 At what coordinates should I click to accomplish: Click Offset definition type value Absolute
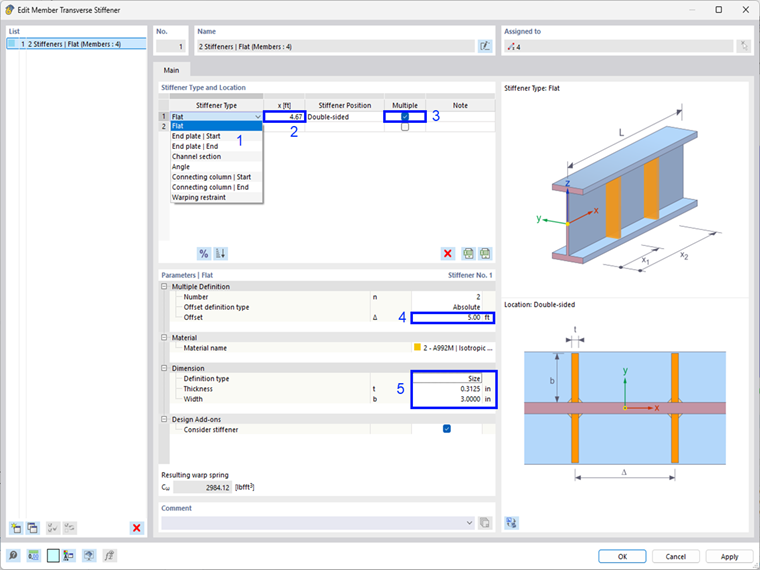point(447,307)
